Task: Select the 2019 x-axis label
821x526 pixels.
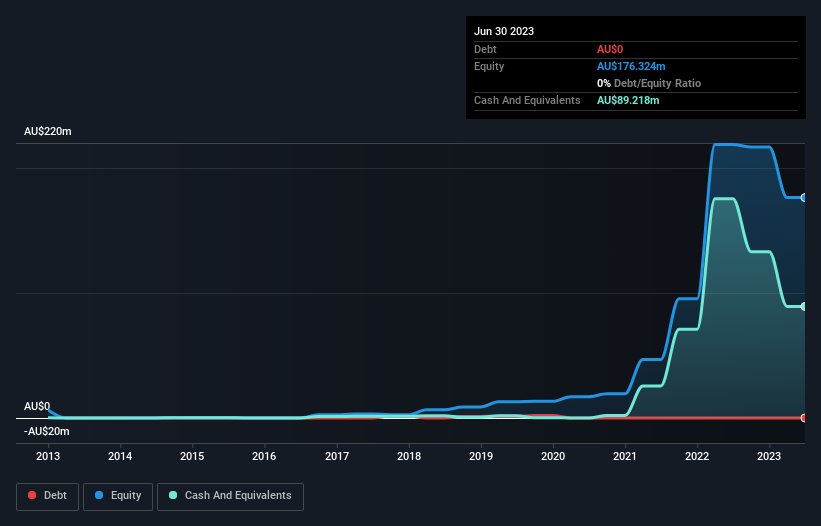Action: pos(481,456)
